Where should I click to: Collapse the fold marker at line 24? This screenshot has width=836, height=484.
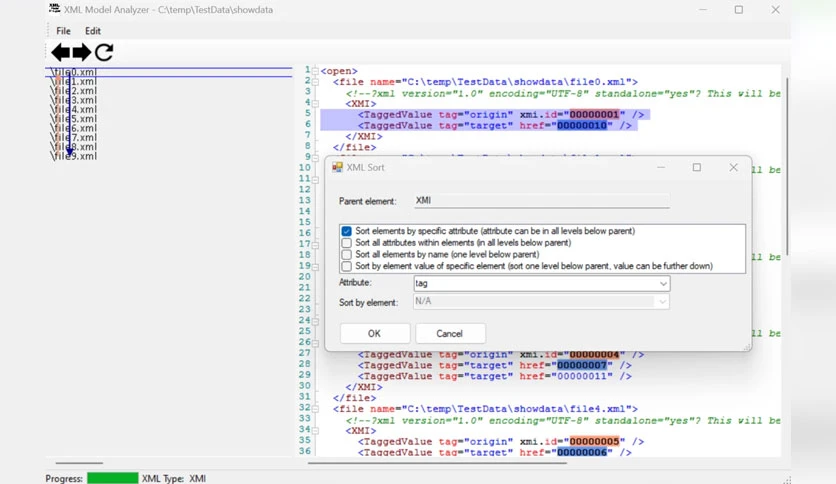point(316,321)
